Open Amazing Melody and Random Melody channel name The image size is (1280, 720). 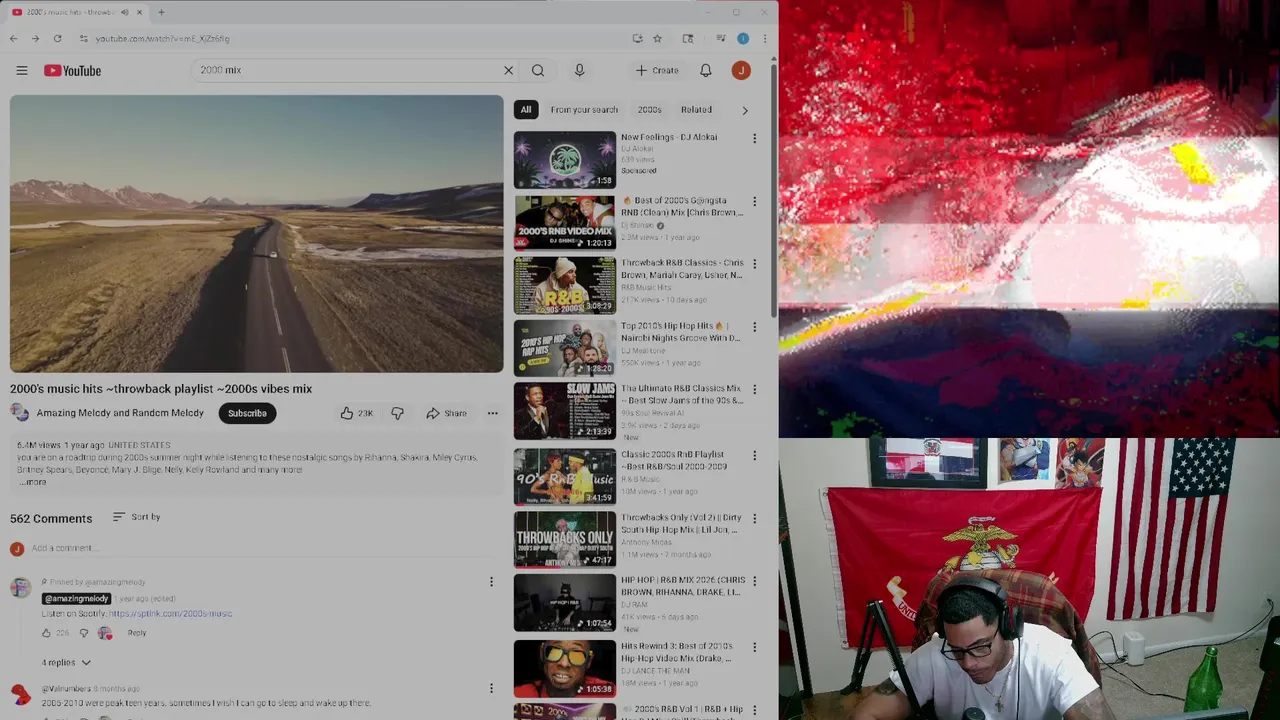tap(120, 413)
